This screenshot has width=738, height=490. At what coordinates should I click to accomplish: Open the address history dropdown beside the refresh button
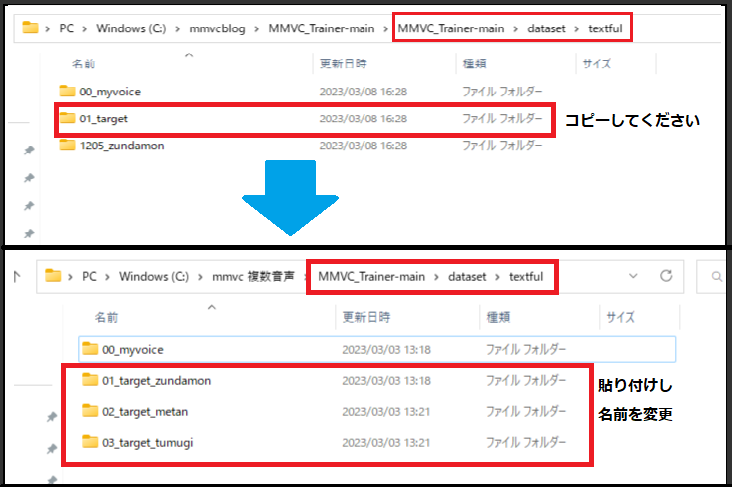coord(633,276)
